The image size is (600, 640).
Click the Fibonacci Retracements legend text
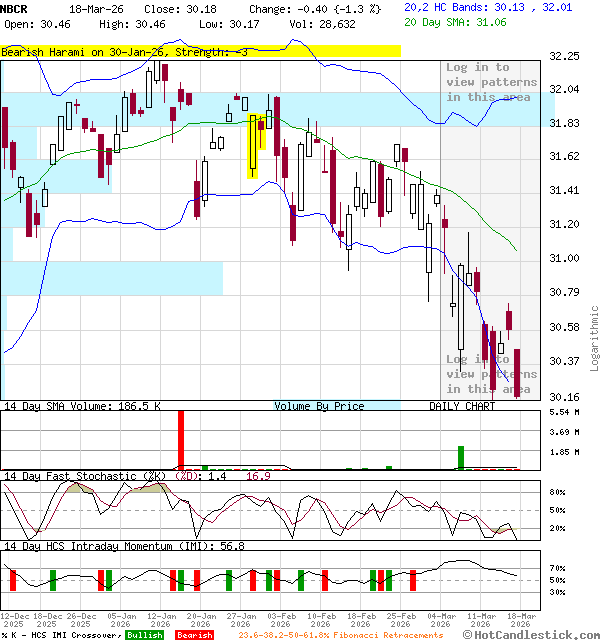tap(340, 635)
